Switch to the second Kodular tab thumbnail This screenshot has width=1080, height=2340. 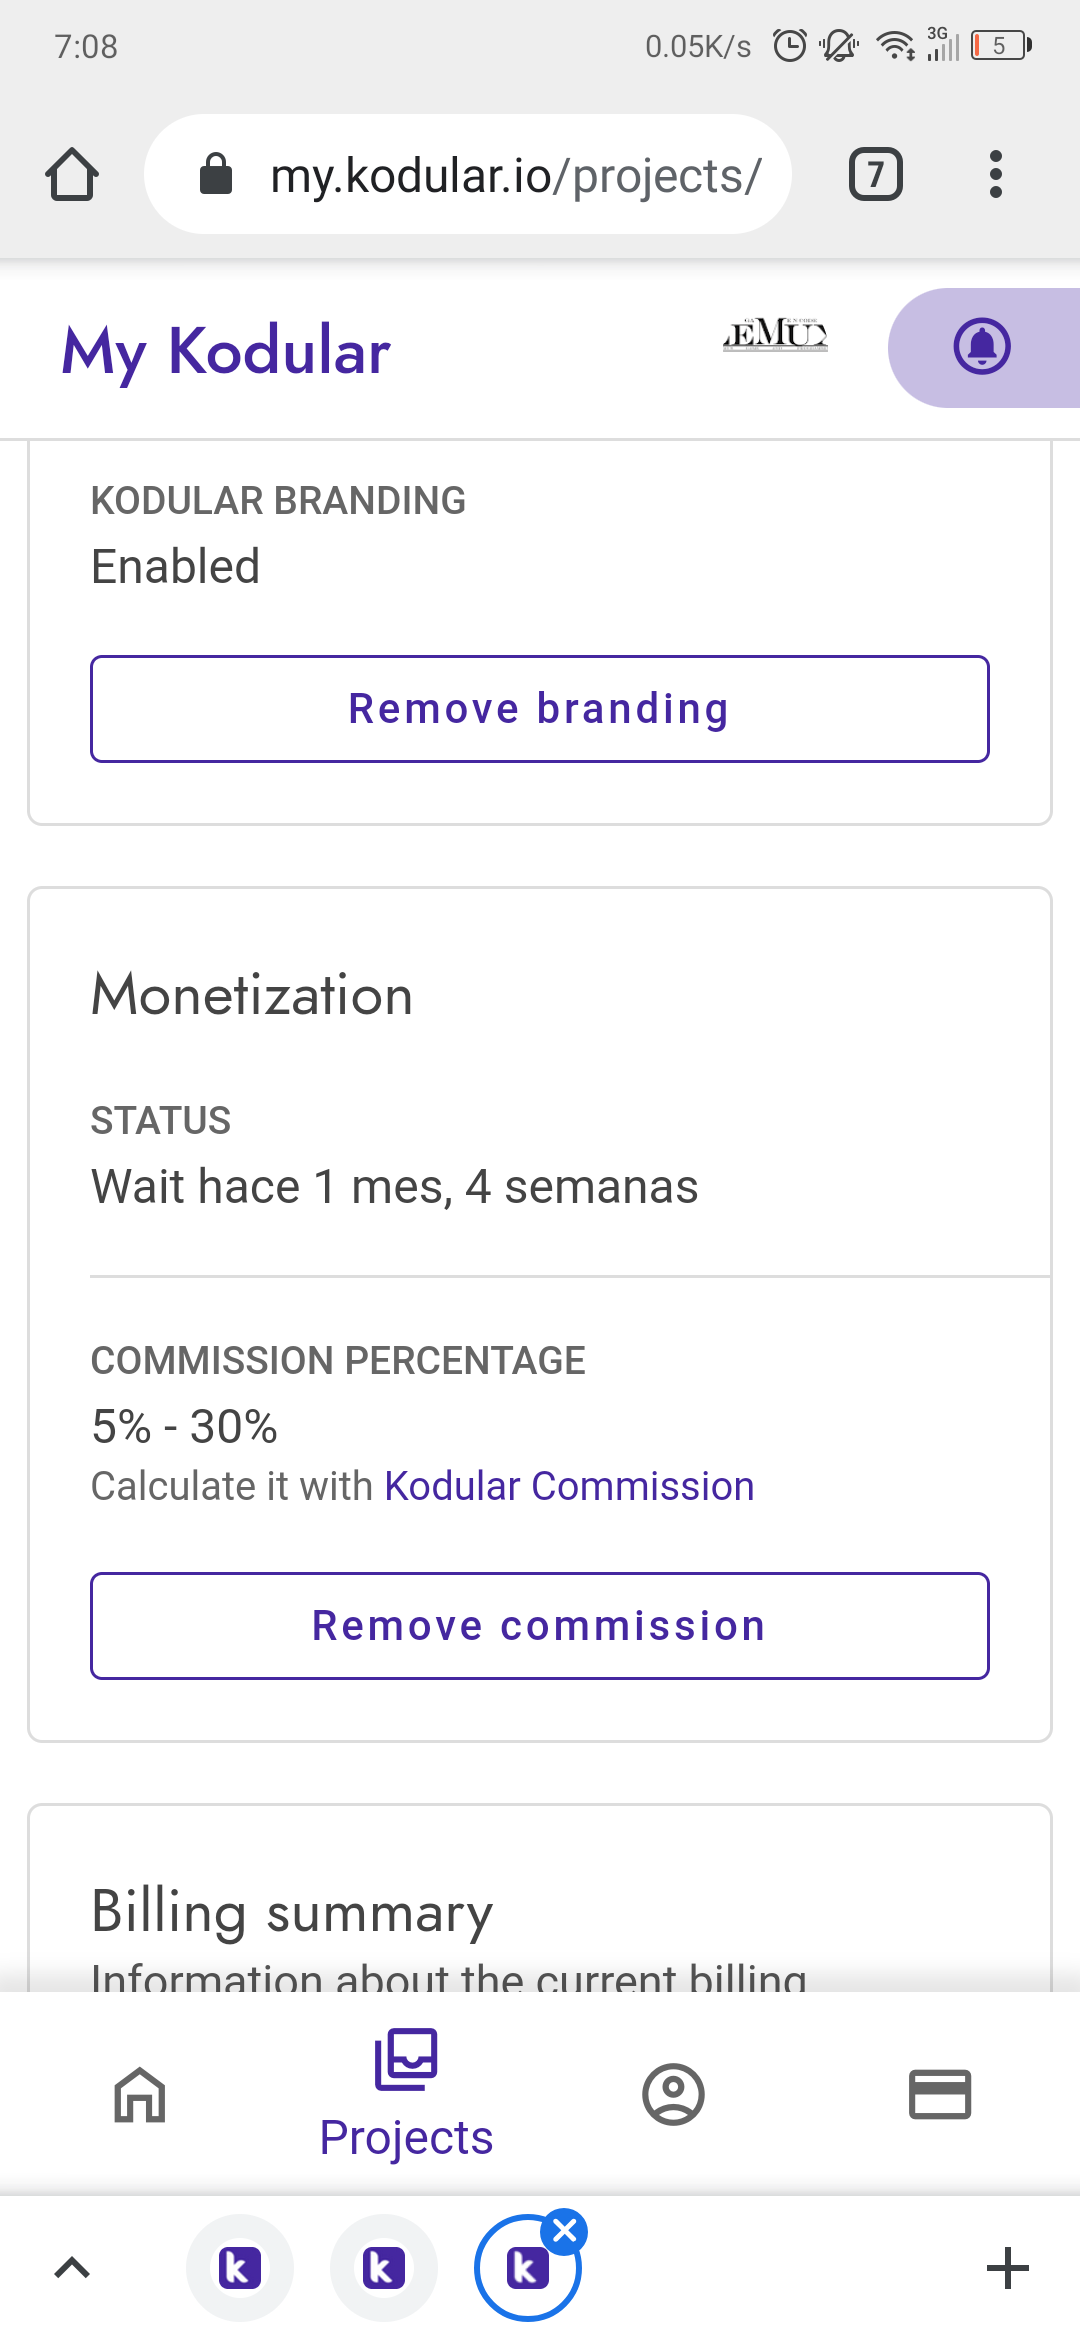[x=384, y=2268]
